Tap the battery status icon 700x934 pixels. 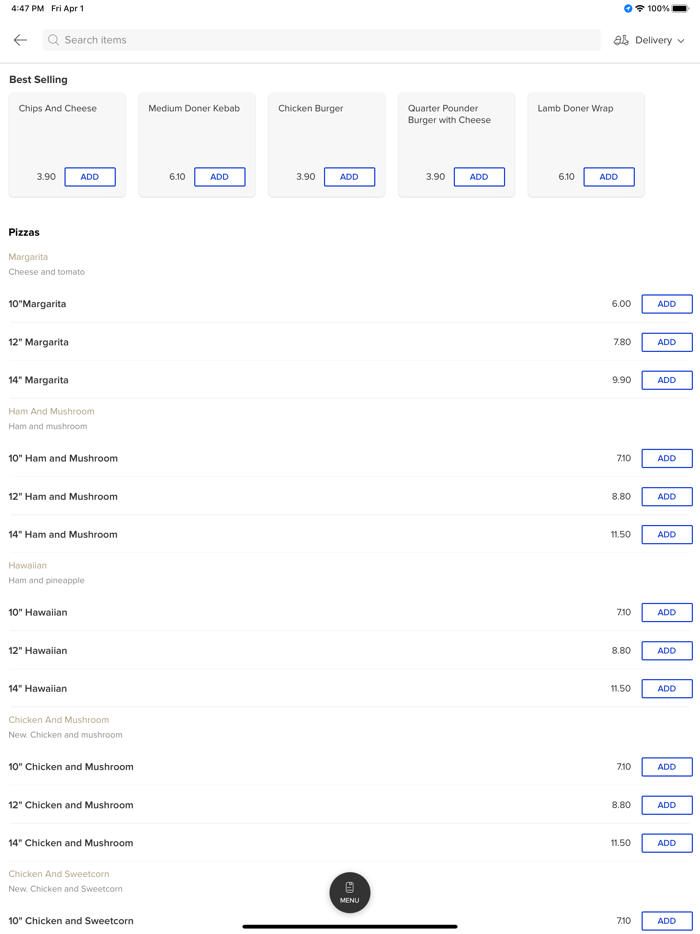click(680, 9)
